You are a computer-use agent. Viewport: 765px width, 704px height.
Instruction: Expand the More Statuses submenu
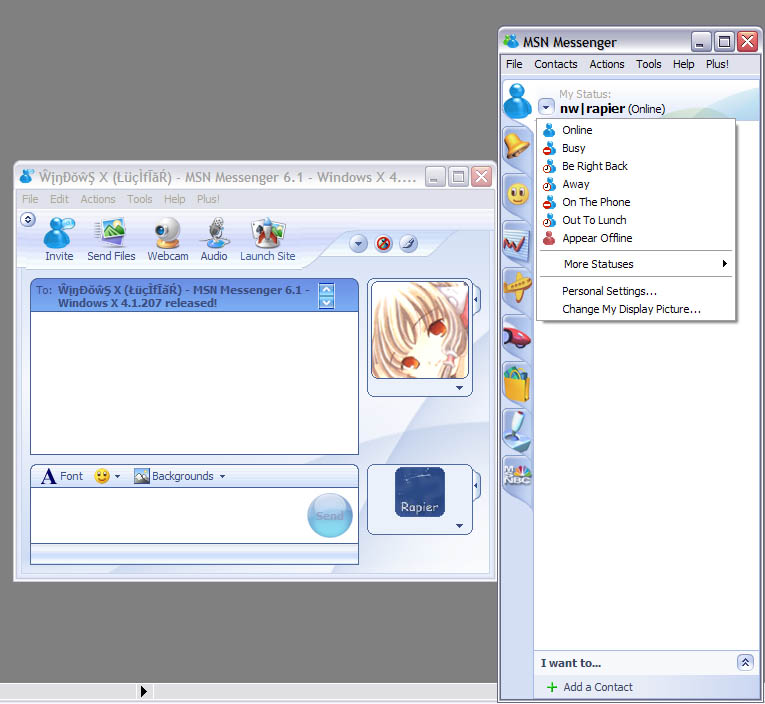636,264
